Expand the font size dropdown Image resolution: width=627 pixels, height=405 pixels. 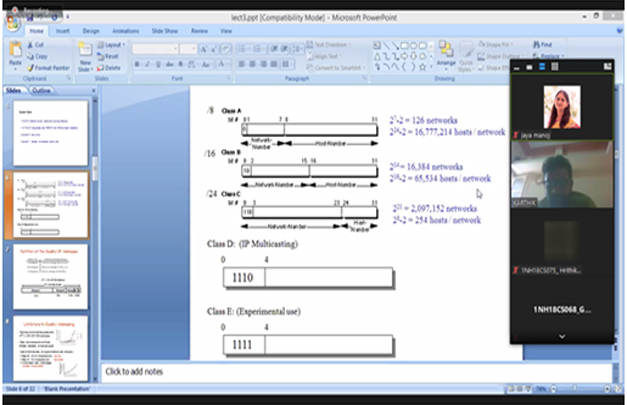[x=190, y=48]
